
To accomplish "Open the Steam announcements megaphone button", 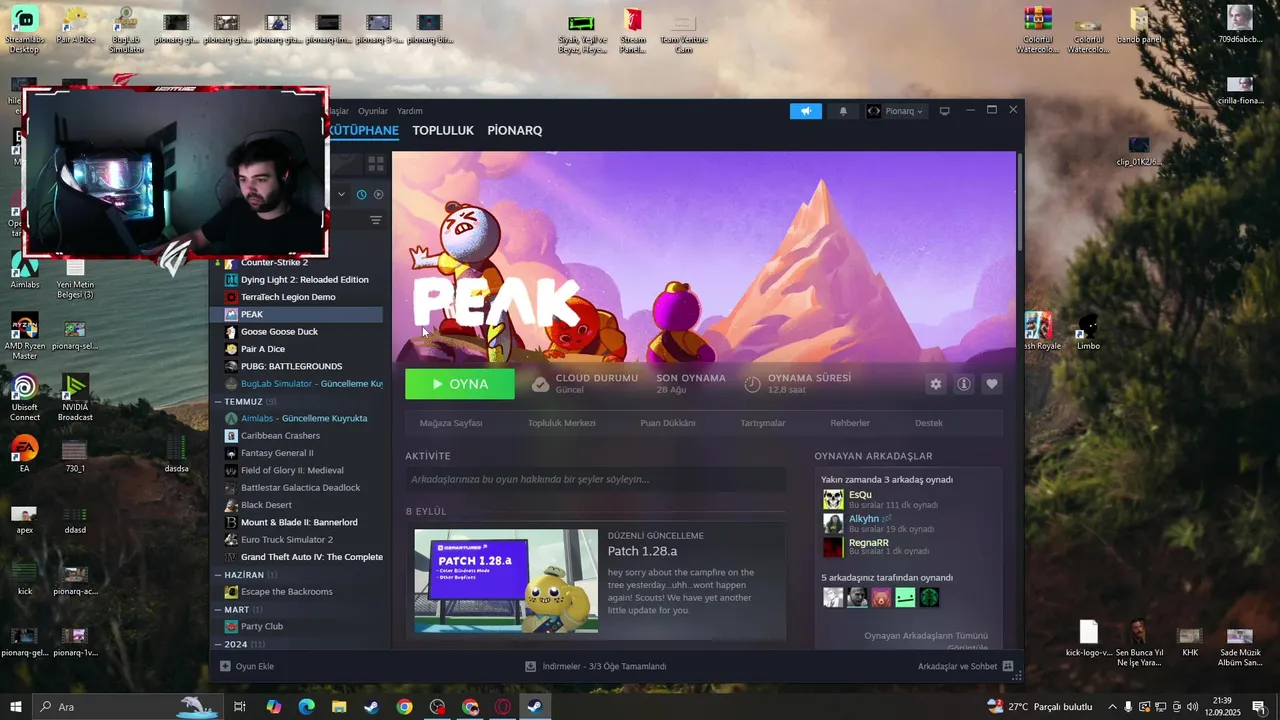I will (805, 111).
